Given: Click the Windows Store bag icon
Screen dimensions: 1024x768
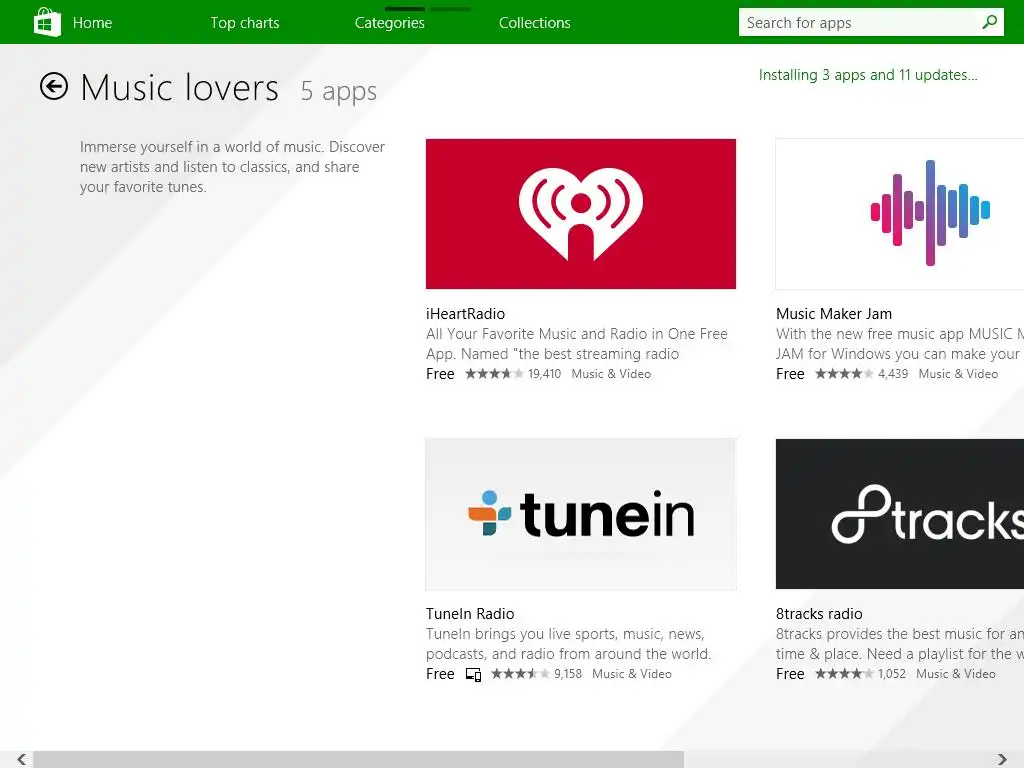Looking at the screenshot, I should pyautogui.click(x=47, y=22).
